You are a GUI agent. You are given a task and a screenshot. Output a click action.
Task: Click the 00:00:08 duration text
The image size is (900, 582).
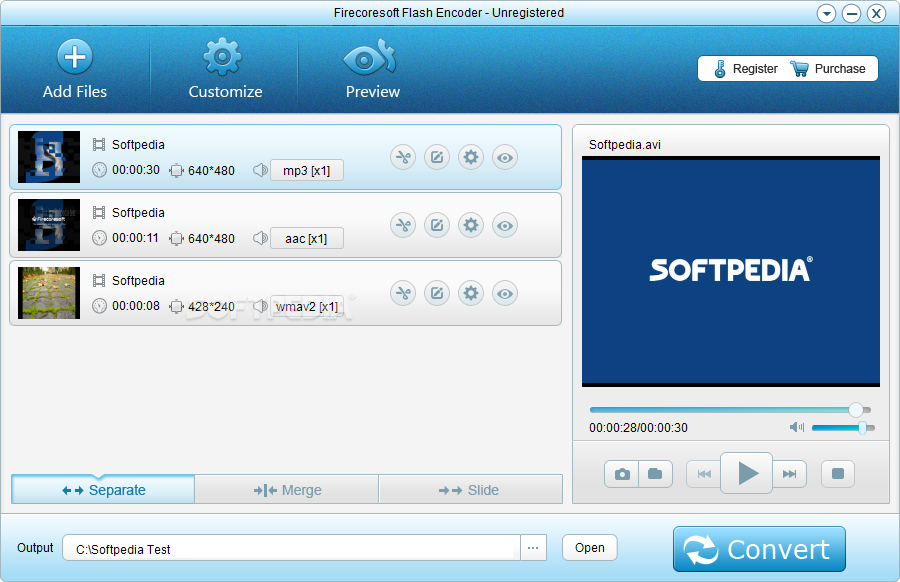(136, 306)
